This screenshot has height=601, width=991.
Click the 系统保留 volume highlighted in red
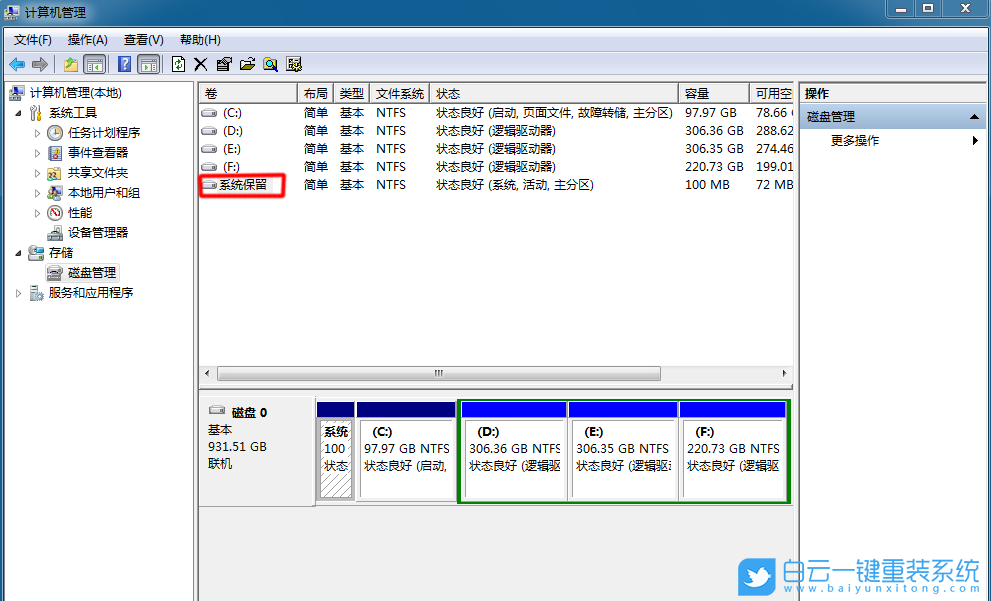pyautogui.click(x=243, y=185)
